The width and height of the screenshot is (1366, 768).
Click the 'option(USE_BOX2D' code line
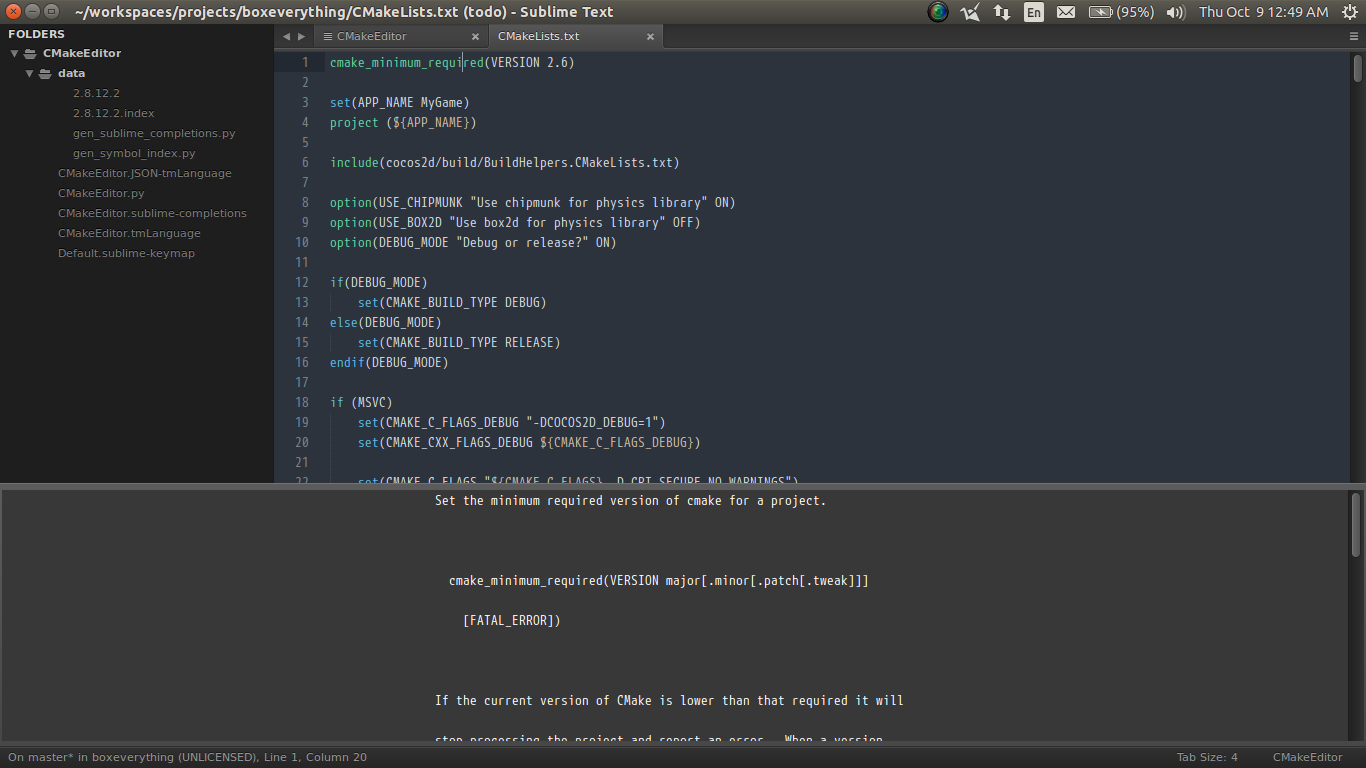point(515,222)
